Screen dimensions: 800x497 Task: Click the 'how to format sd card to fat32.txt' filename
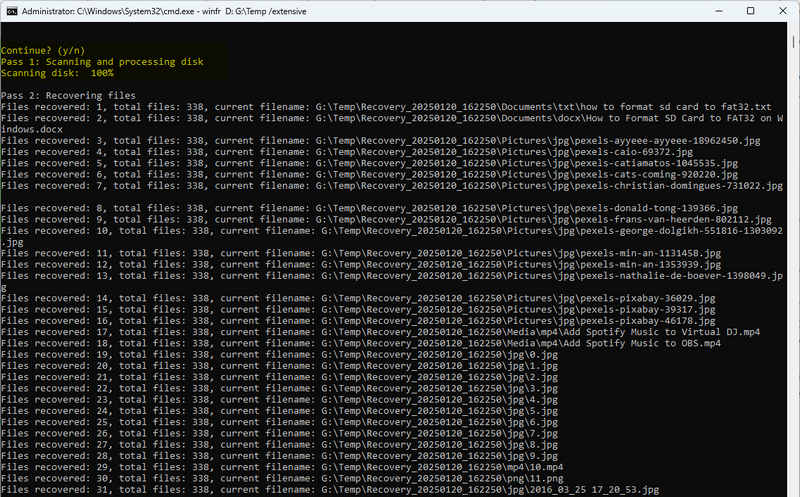click(675, 107)
